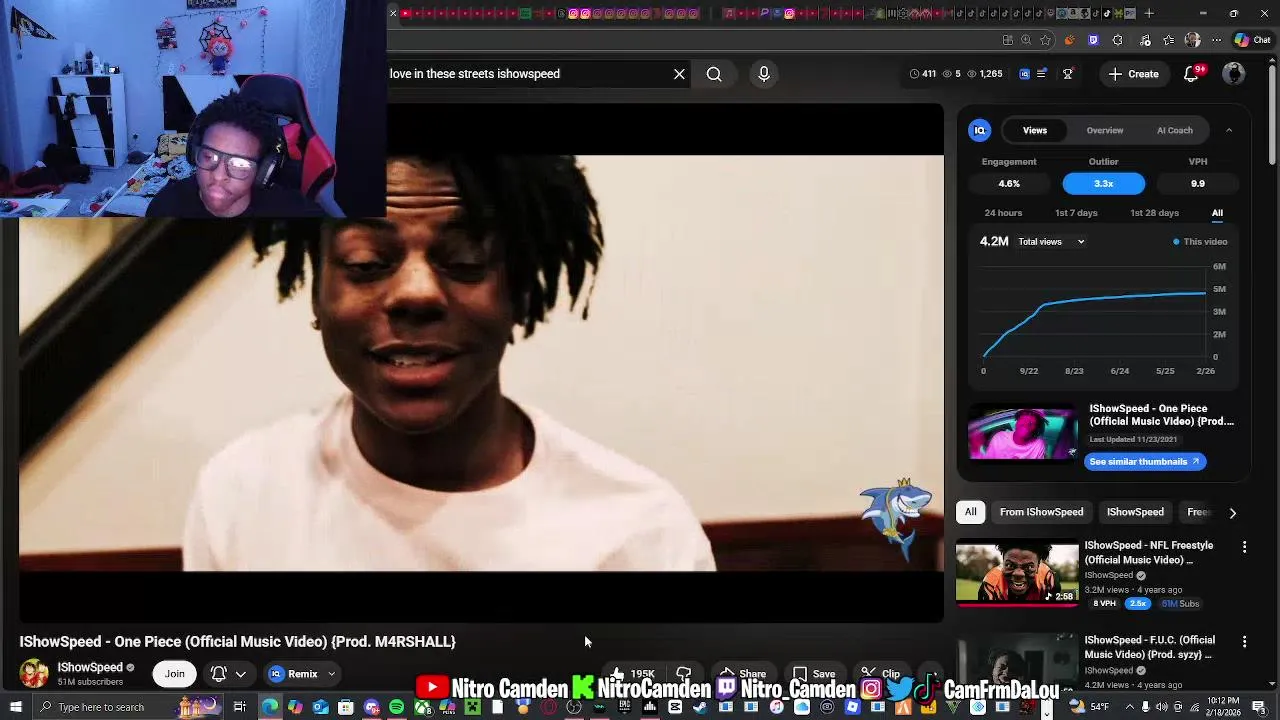Screen dimensions: 1280x720
Task: Open a new browser tab
Action: click(1149, 13)
